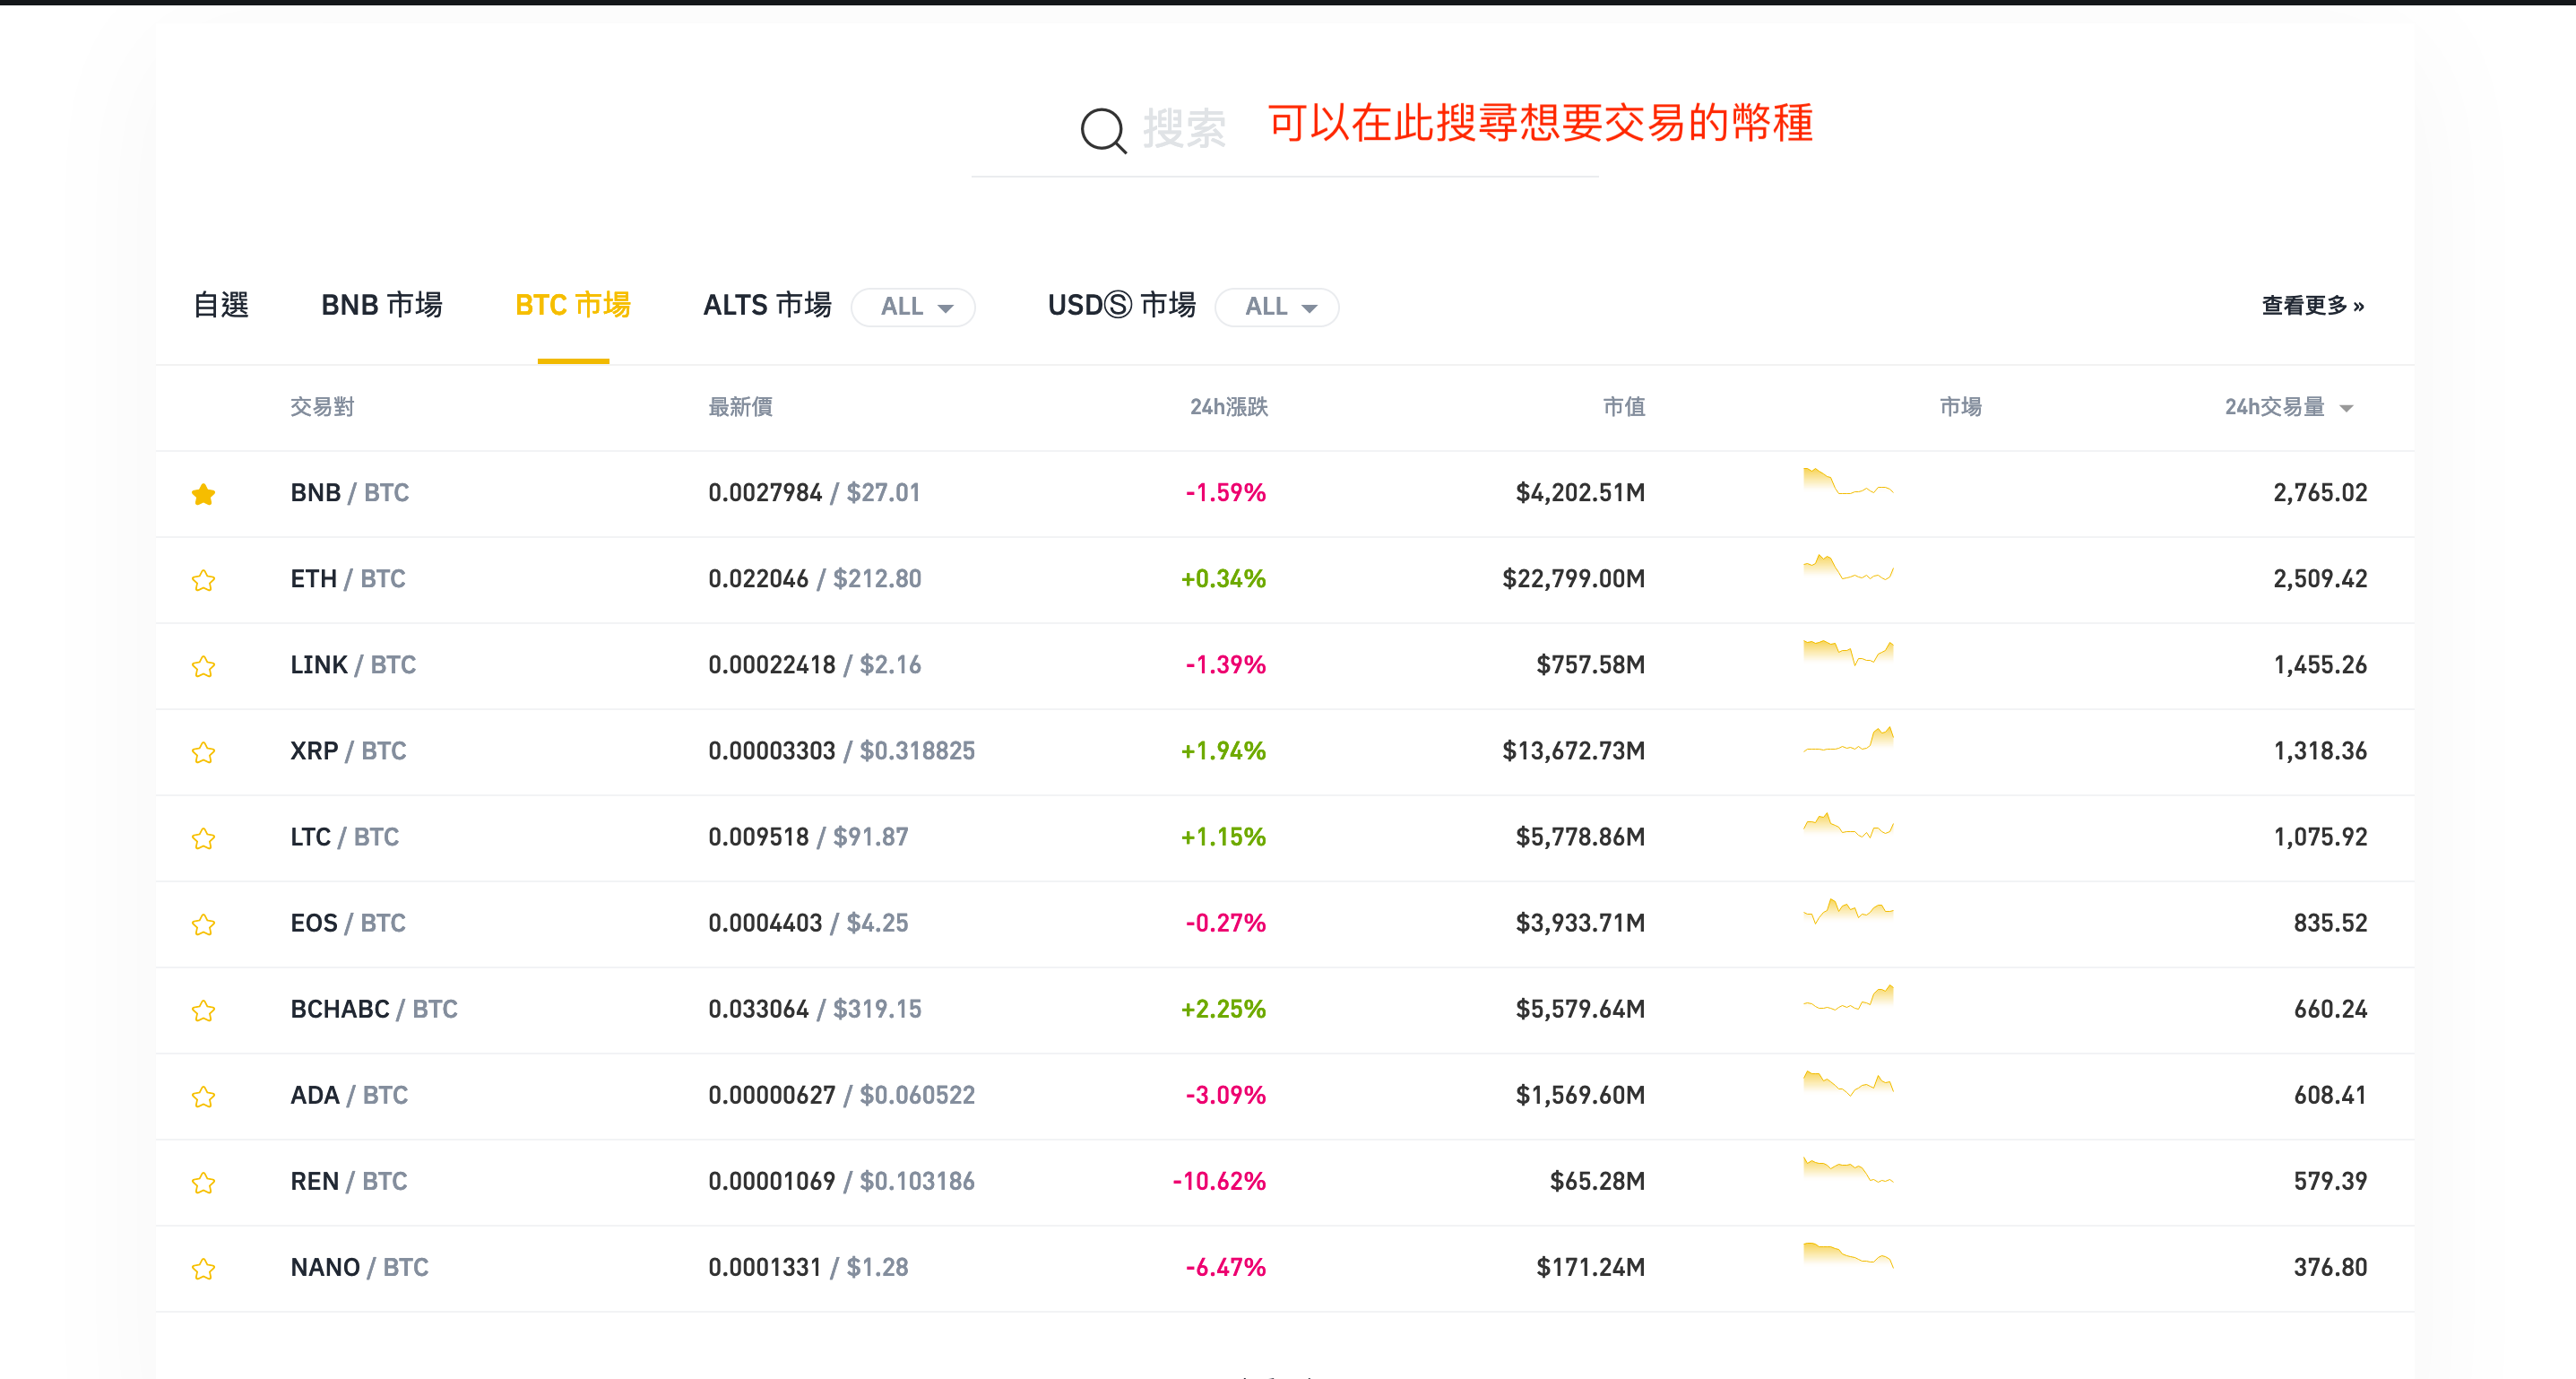
Task: Star the NANO / BTC pair
Action: tap(204, 1268)
